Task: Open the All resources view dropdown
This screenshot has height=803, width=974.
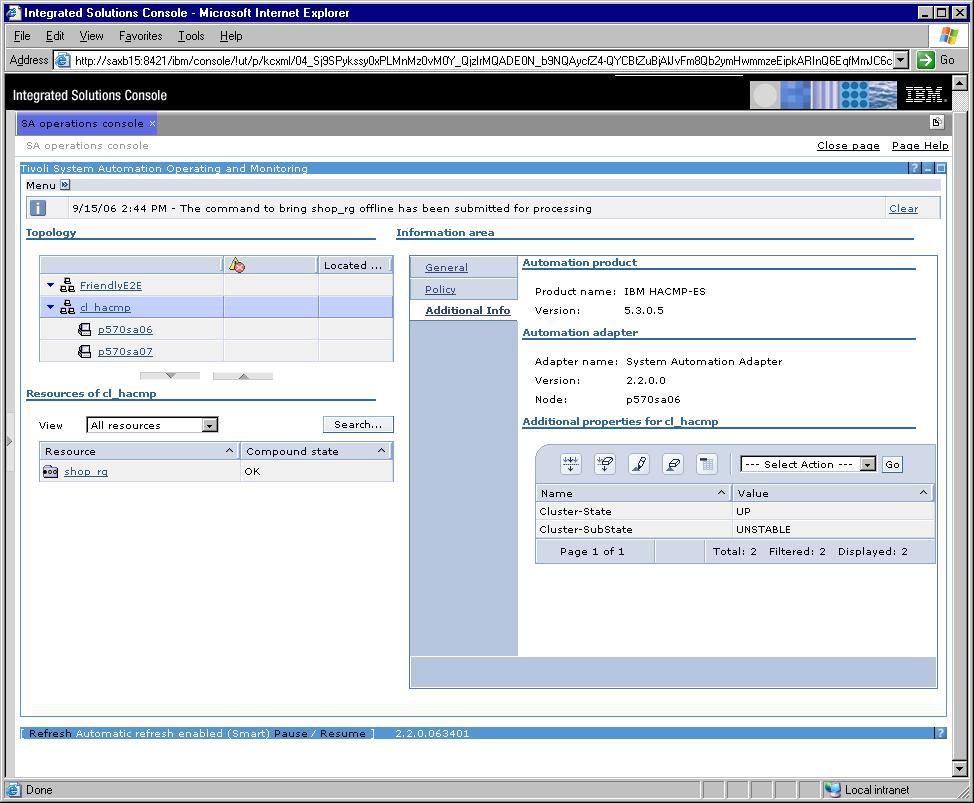Action: [x=210, y=425]
